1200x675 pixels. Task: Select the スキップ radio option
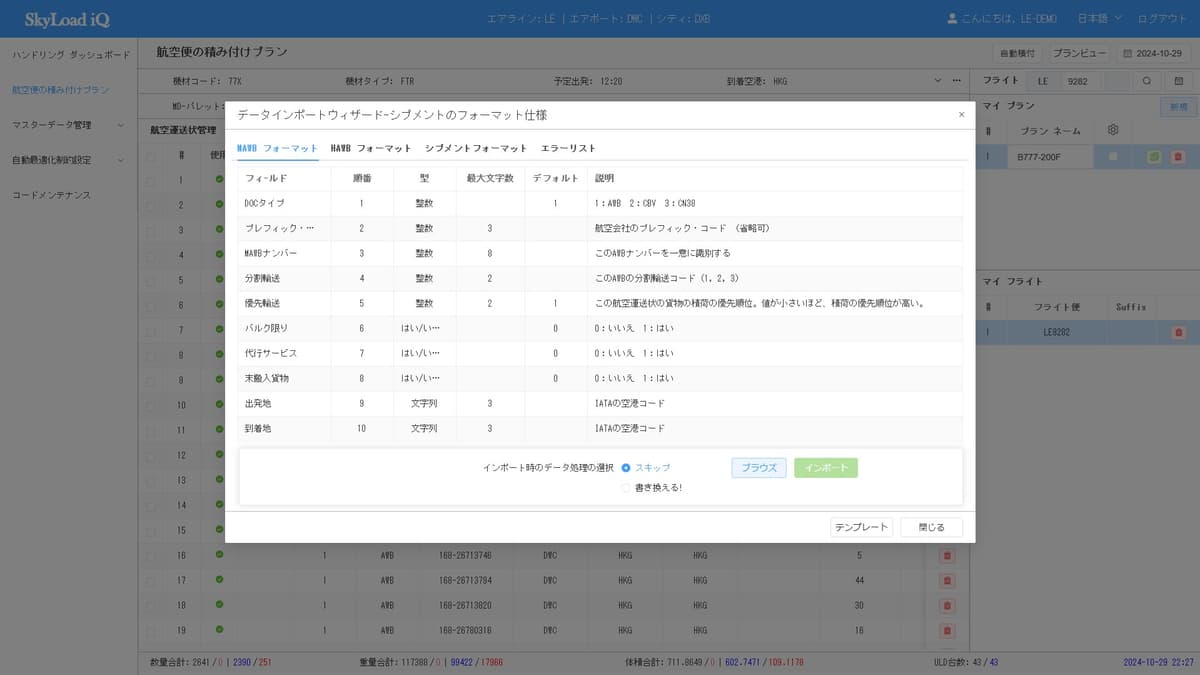[x=626, y=467]
